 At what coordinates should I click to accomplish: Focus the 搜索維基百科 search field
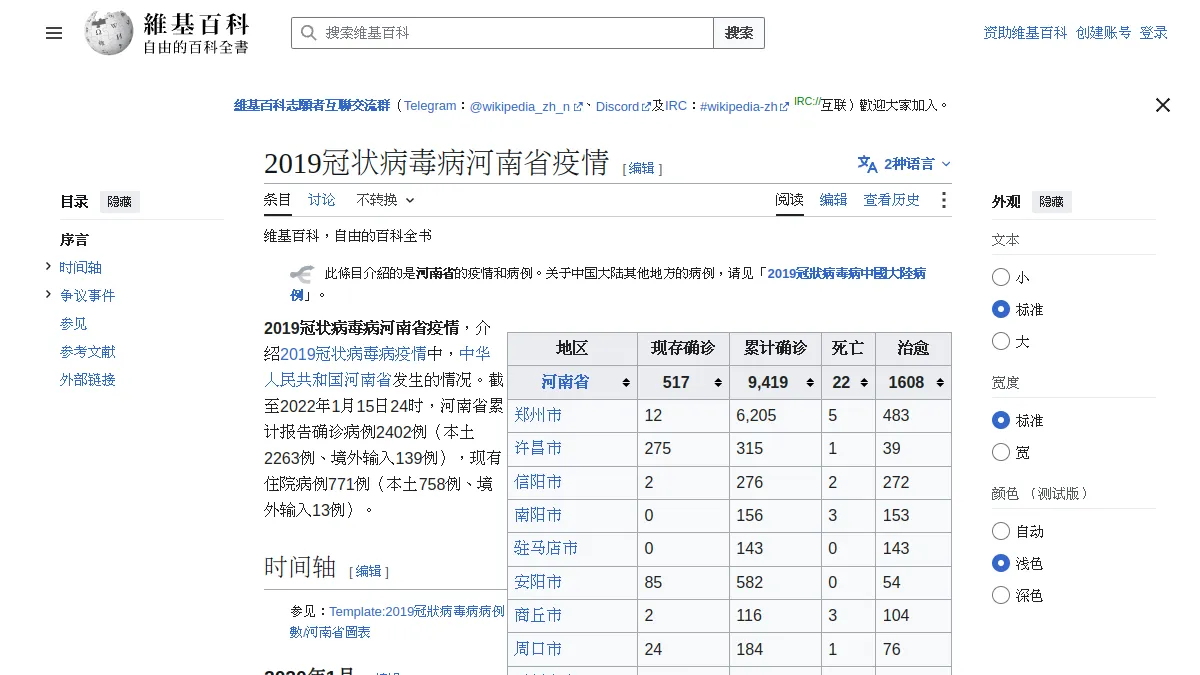[502, 33]
